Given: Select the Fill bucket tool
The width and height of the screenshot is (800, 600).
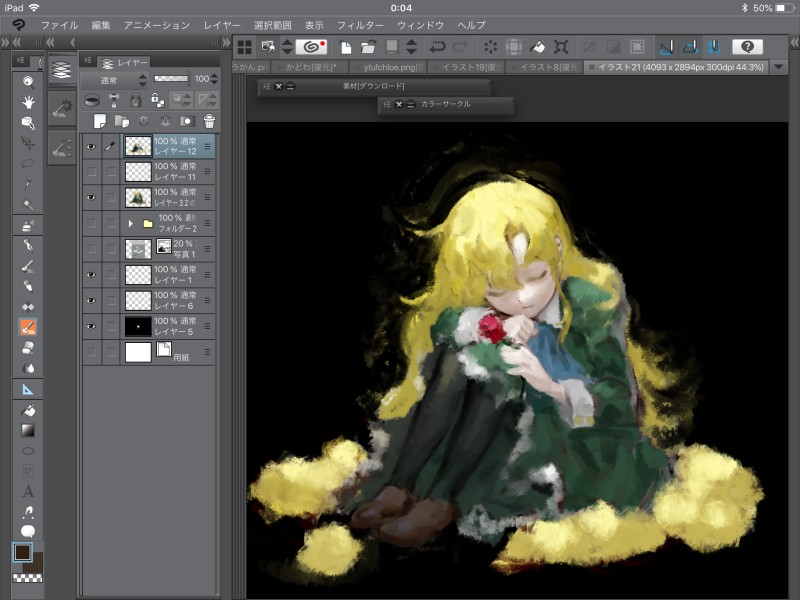Looking at the screenshot, I should (x=28, y=410).
